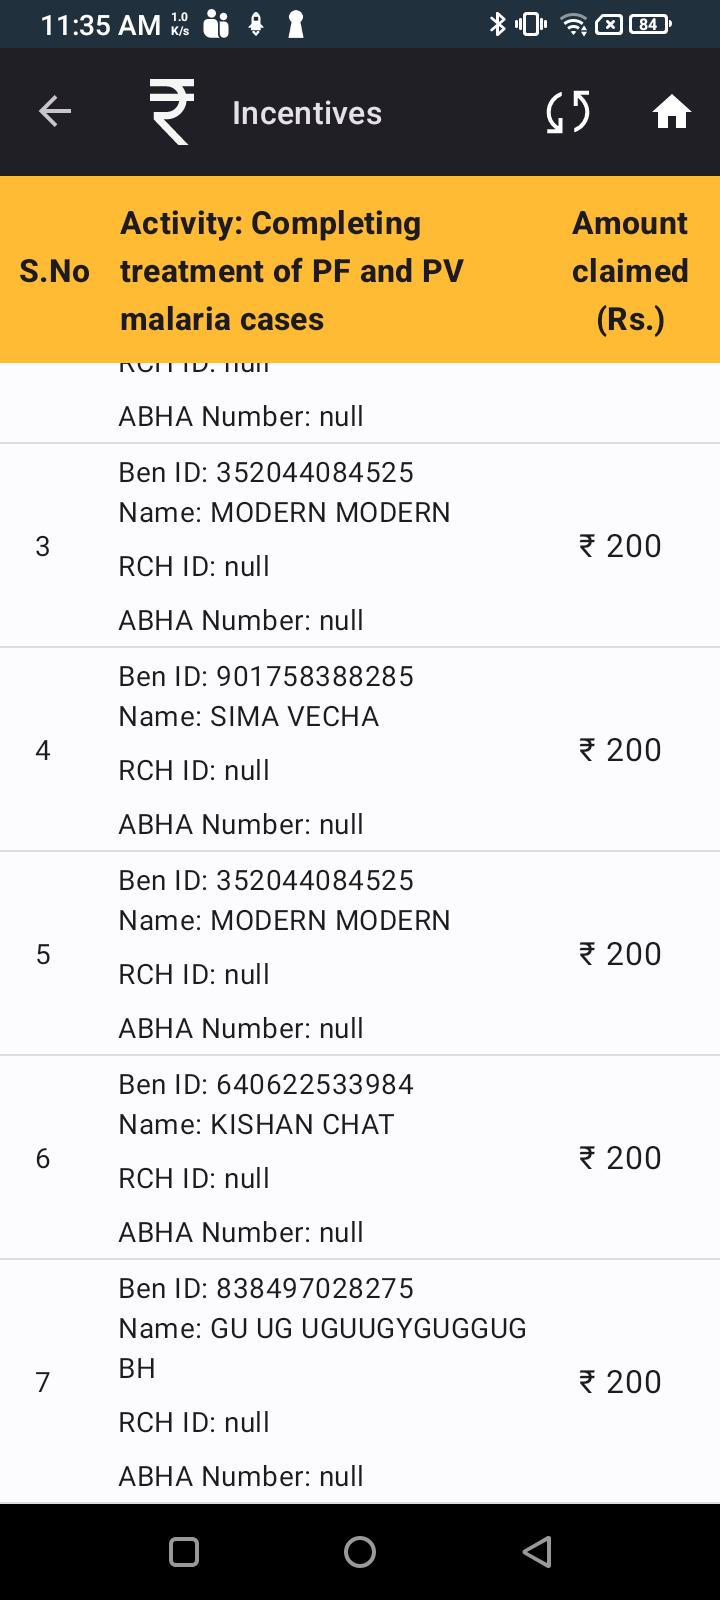Image resolution: width=720 pixels, height=1600 pixels.
Task: Go to home via house icon
Action: 672,112
